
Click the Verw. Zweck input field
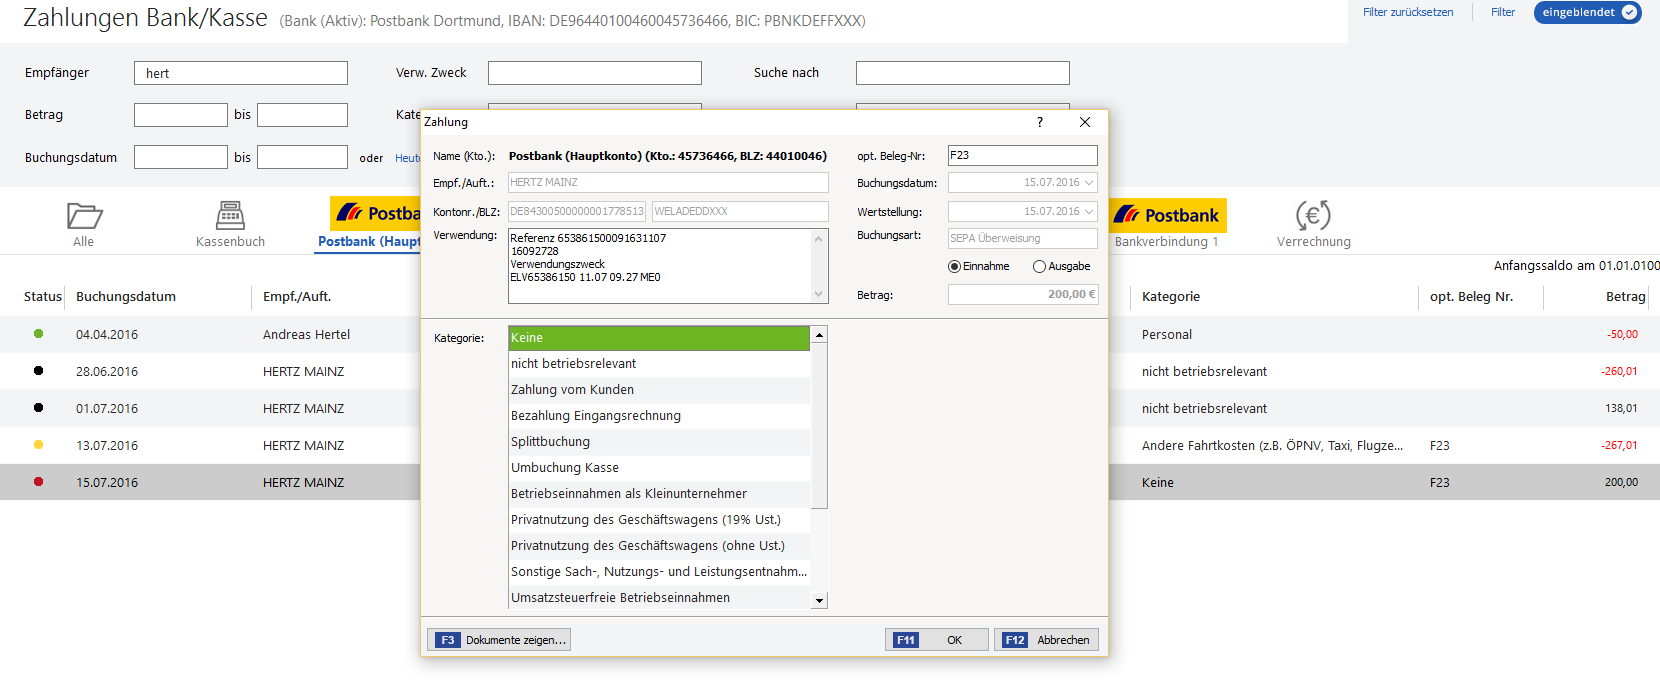[x=595, y=73]
